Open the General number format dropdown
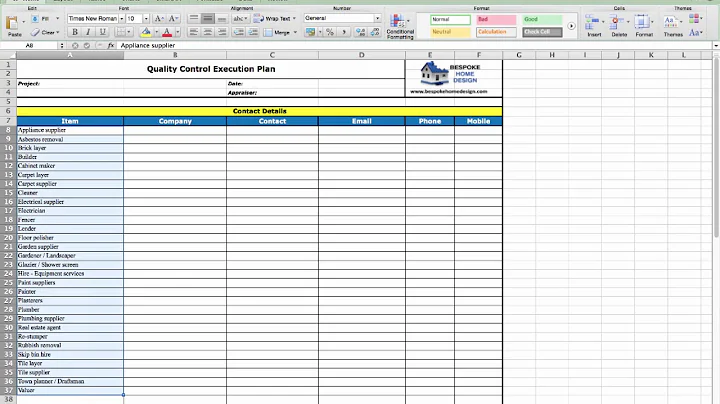This screenshot has width=720, height=404. click(377, 18)
